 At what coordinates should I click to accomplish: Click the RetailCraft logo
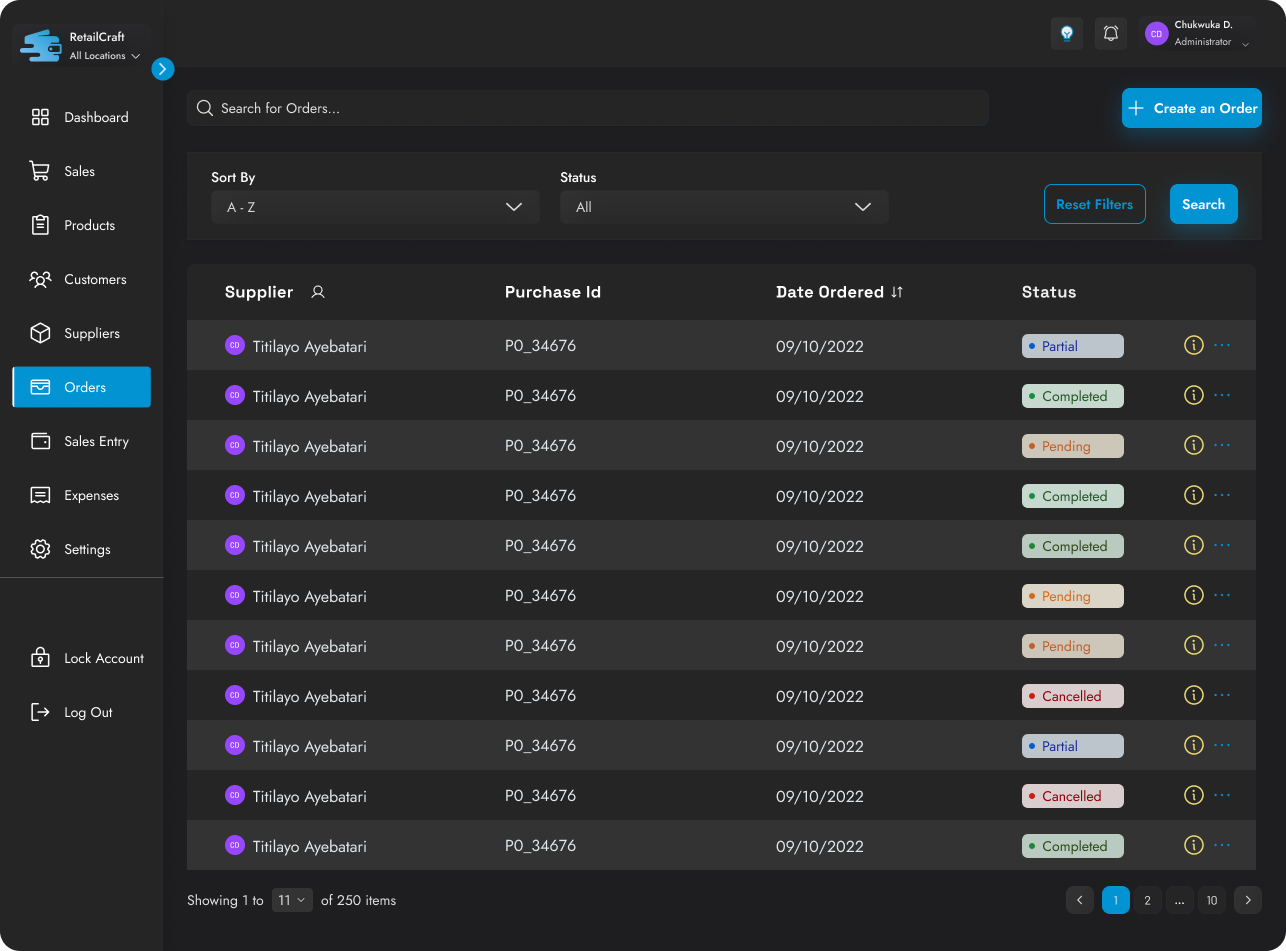41,46
